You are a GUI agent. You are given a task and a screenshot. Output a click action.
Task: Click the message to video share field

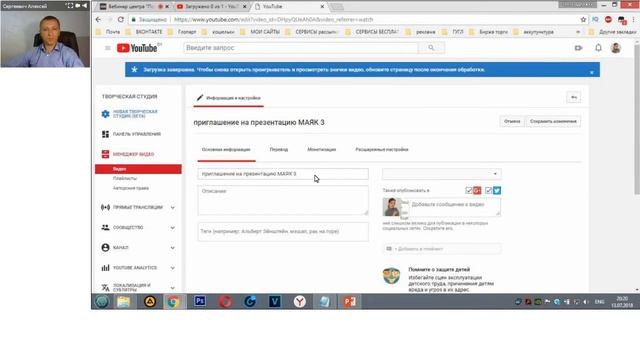[x=454, y=207]
